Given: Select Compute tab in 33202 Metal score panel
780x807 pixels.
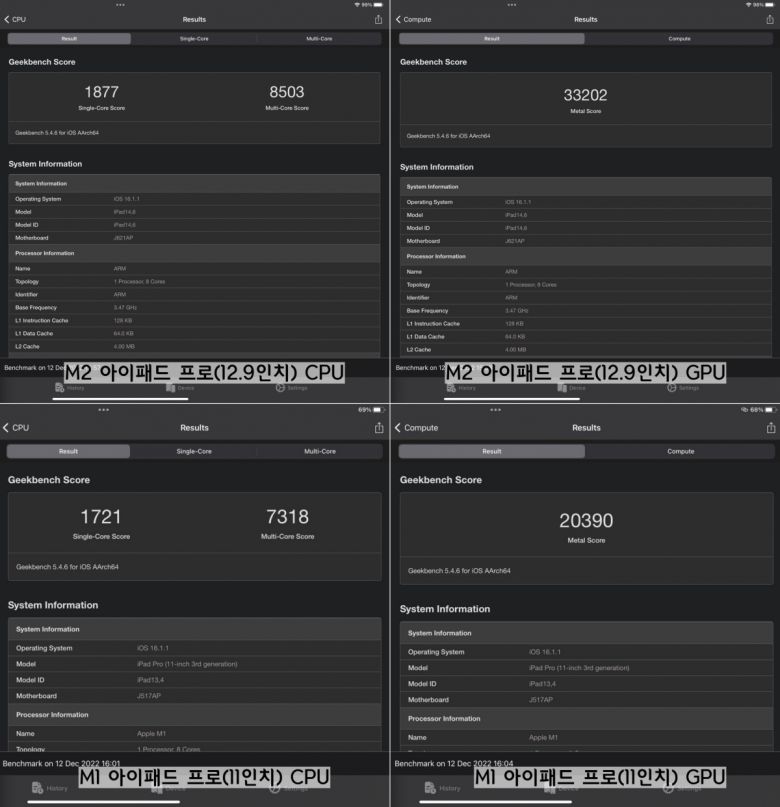Looking at the screenshot, I should pyautogui.click(x=679, y=39).
